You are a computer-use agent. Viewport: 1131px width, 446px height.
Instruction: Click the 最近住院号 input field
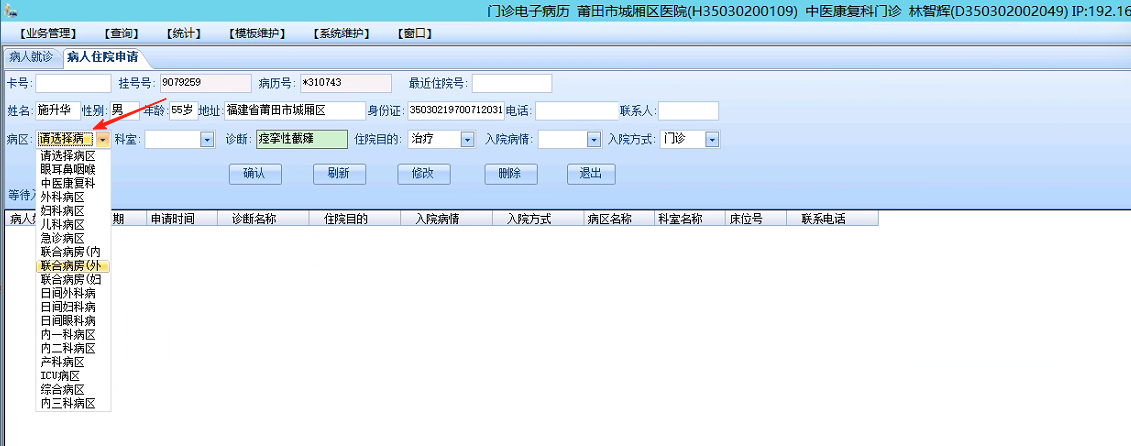[x=512, y=84]
